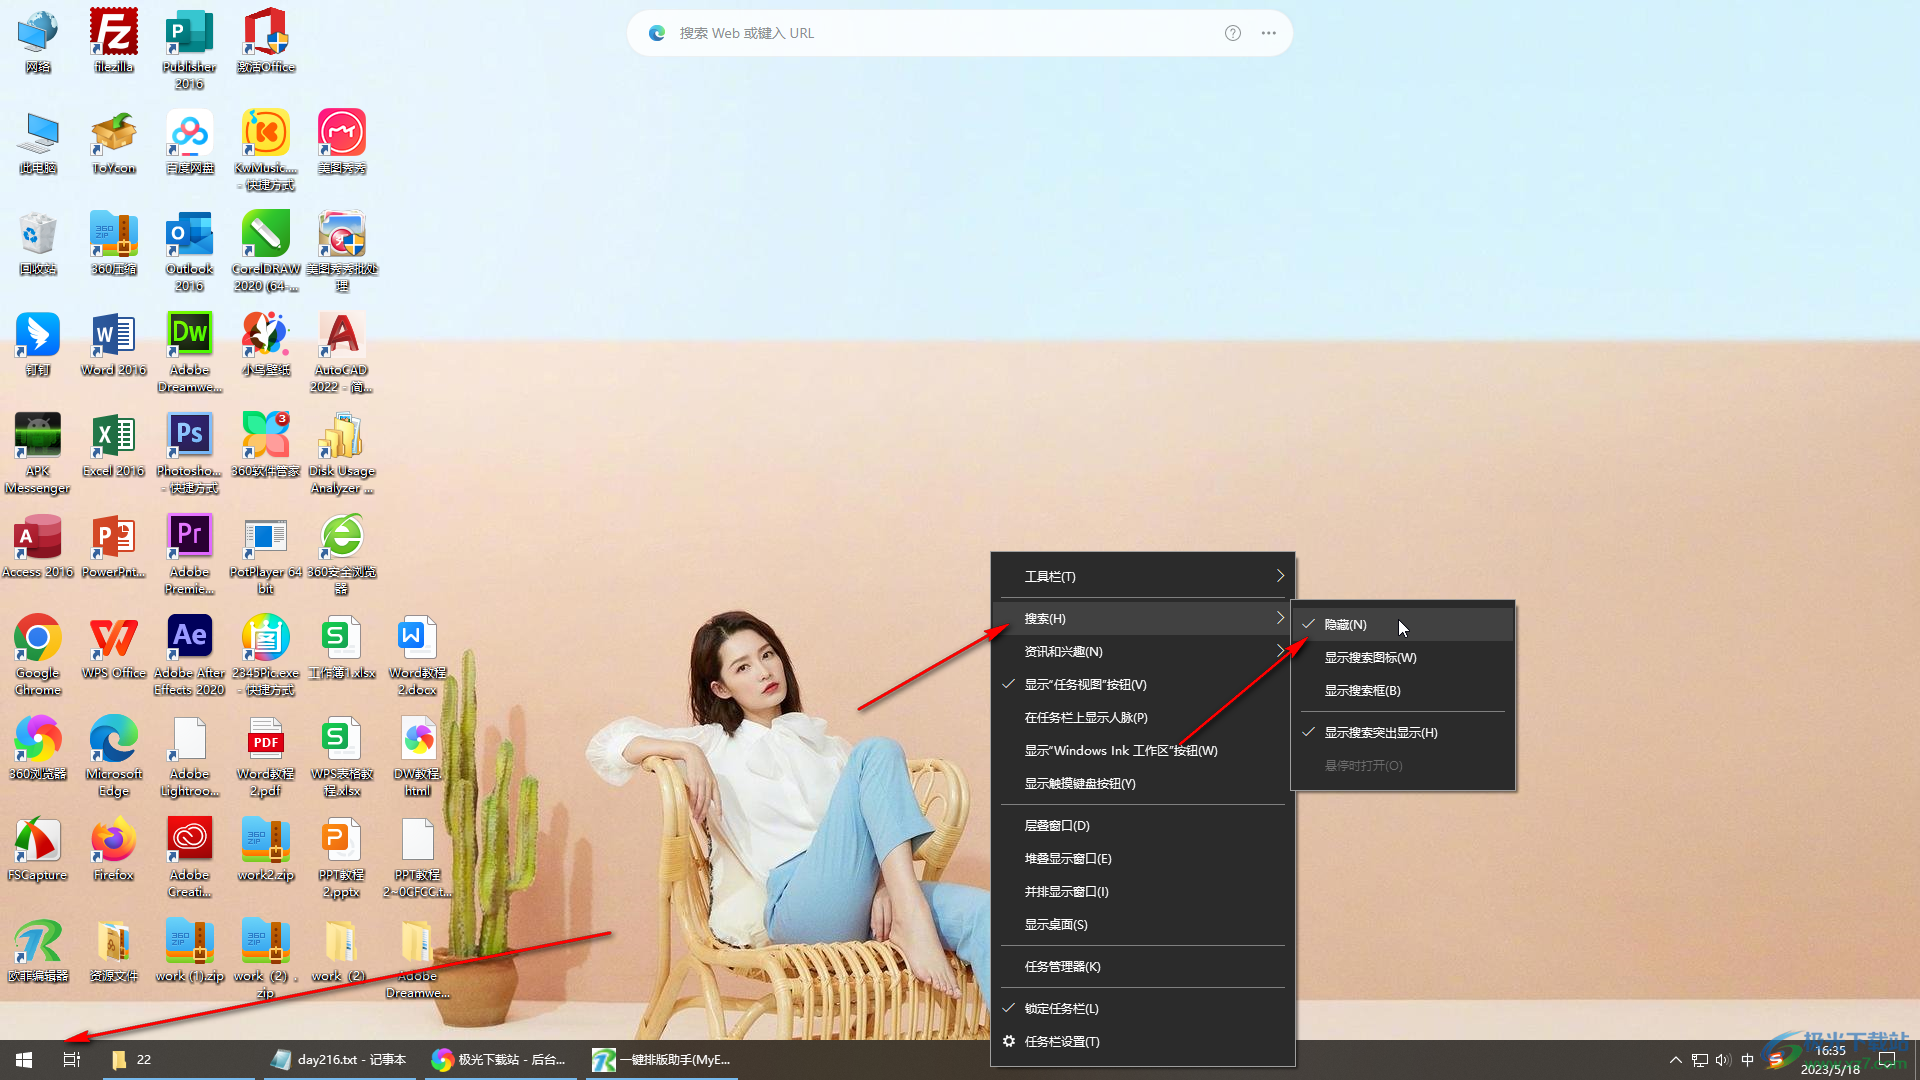1920x1080 pixels.
Task: Select the AutoCAD 2022 shortcut
Action: [x=342, y=352]
